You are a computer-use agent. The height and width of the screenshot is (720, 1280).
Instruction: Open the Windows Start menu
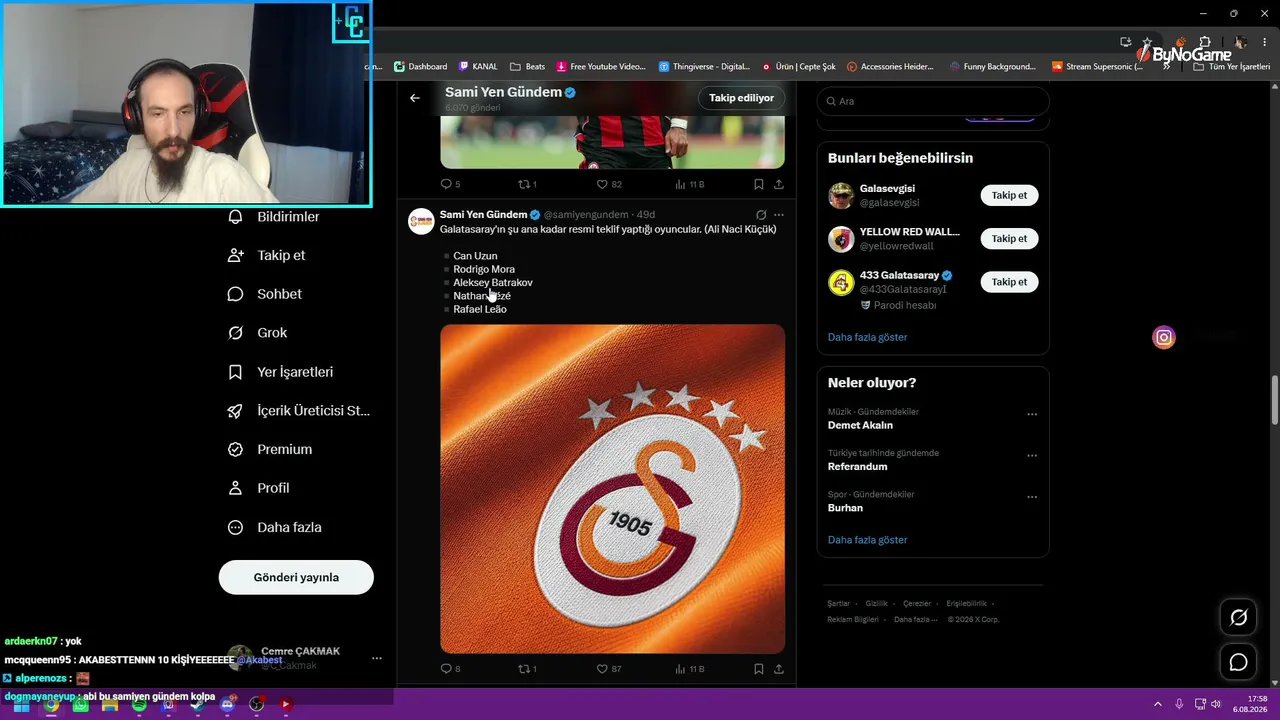21,705
